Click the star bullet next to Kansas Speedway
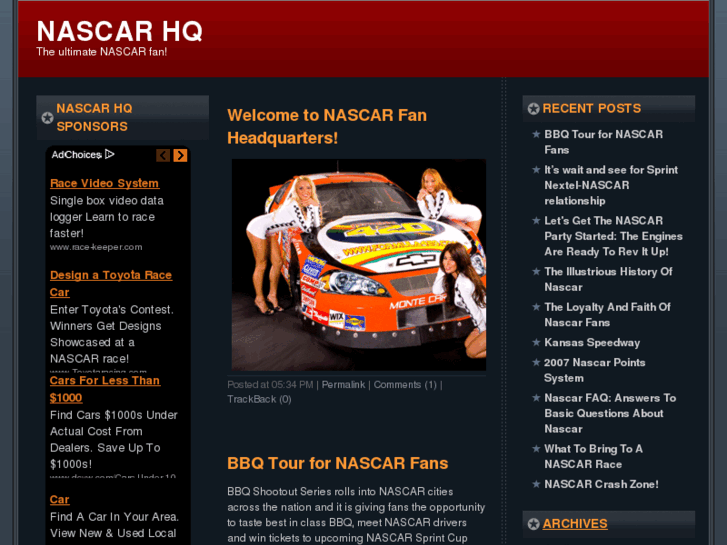 click(536, 342)
